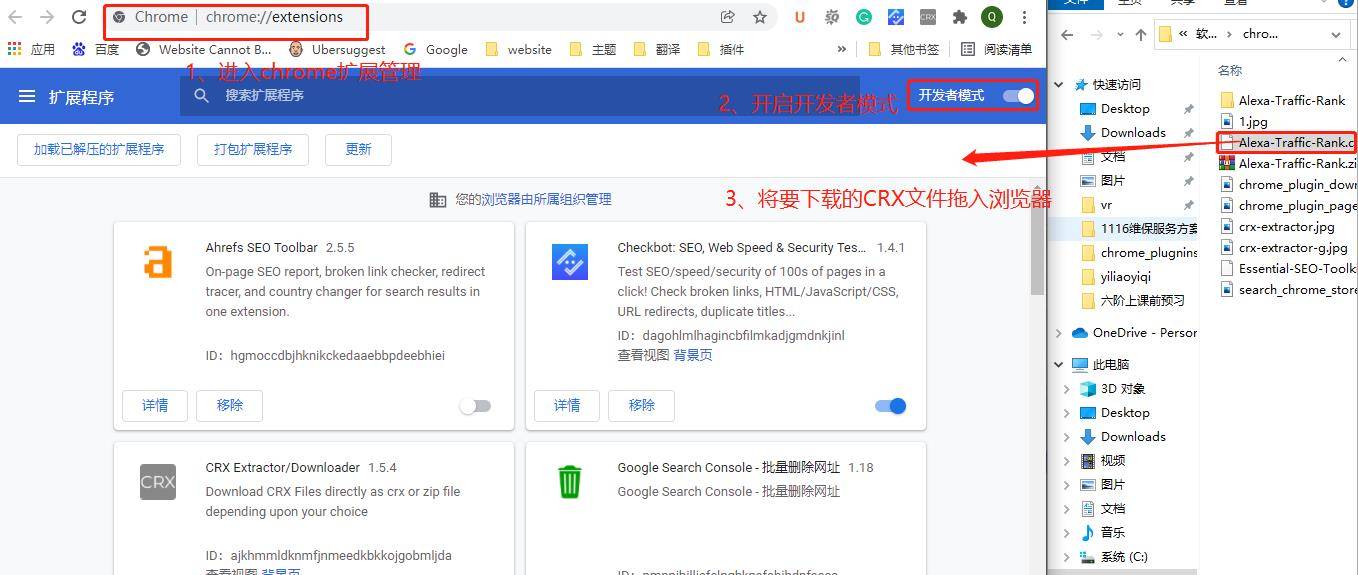Expand the Explorer address bar dropdown
Image resolution: width=1358 pixels, height=575 pixels.
1337,34
